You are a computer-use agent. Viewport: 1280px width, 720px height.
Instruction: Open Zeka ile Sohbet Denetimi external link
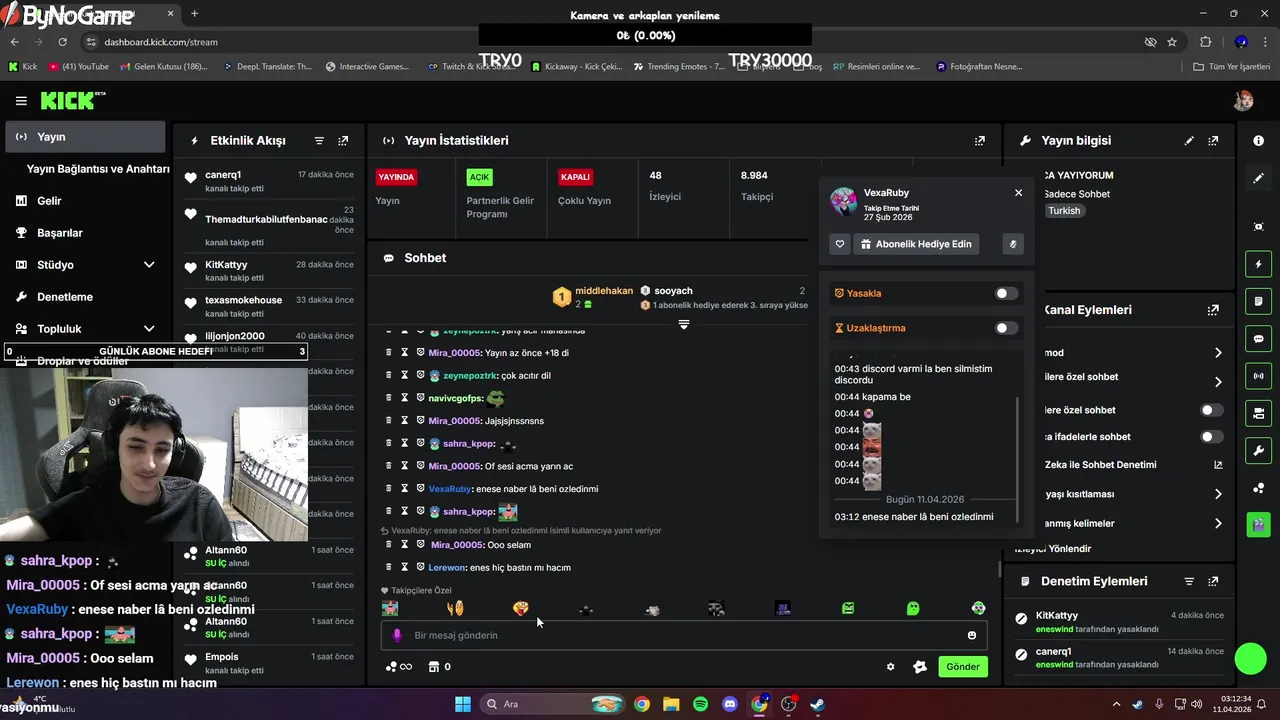point(1218,465)
